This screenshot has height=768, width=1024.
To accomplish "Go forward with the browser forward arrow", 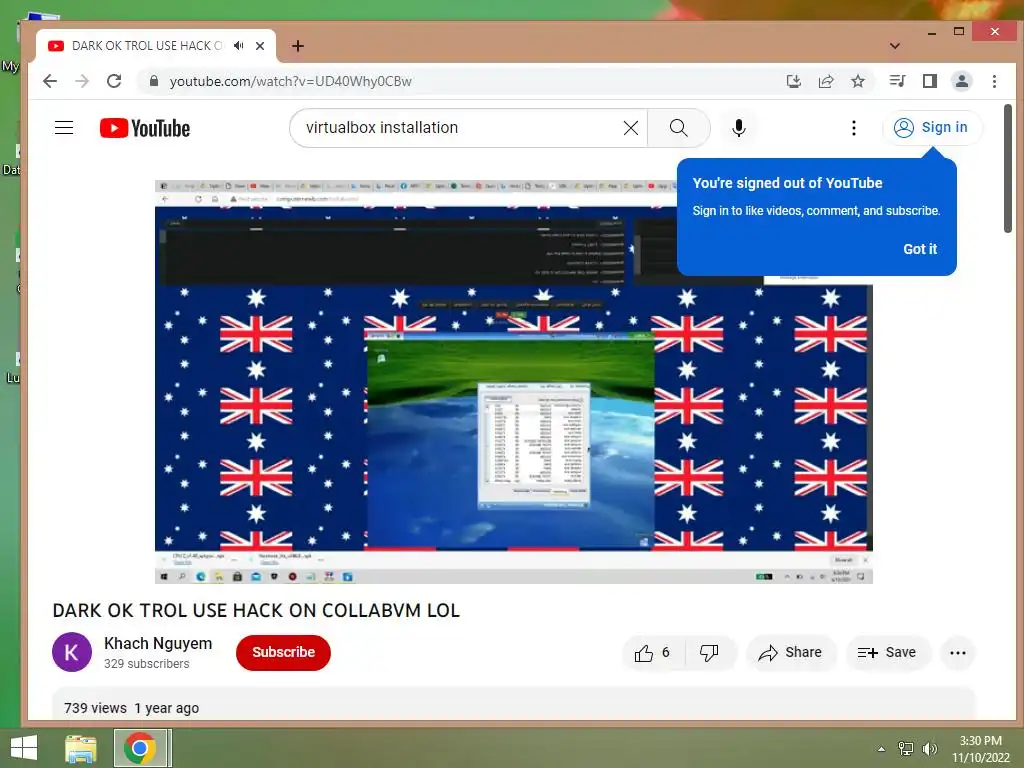I will (82, 81).
